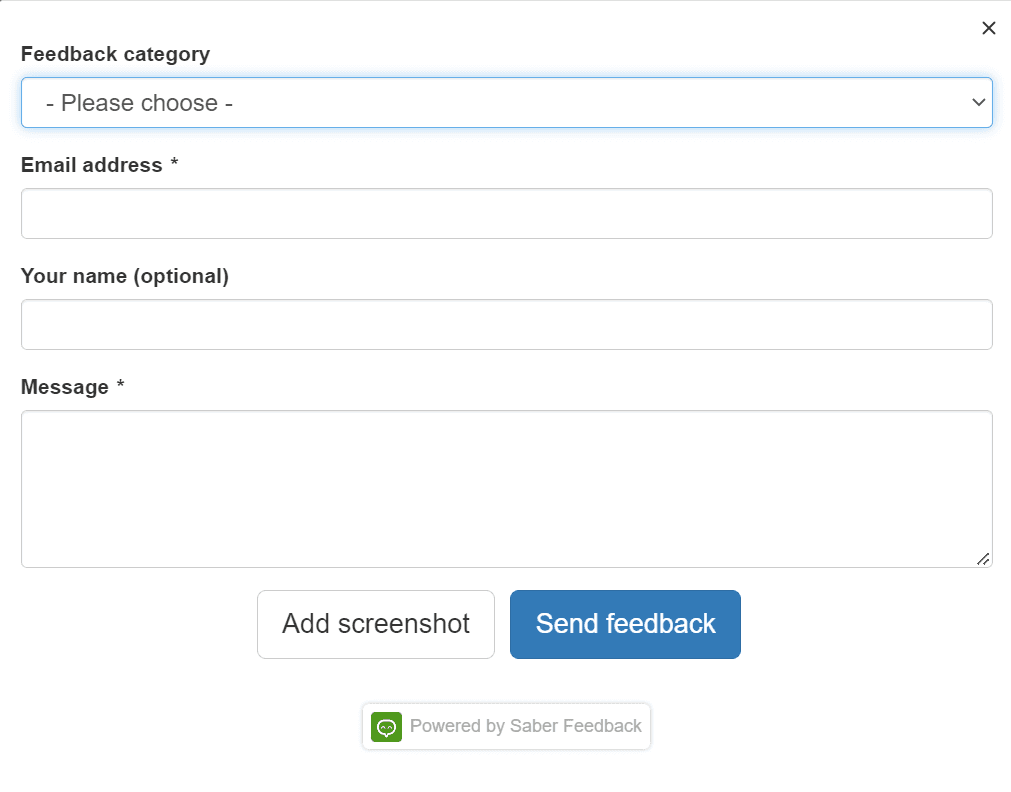This screenshot has width=1011, height=792.
Task: Select the "- Please choose -" placeholder text
Action: [x=139, y=103]
